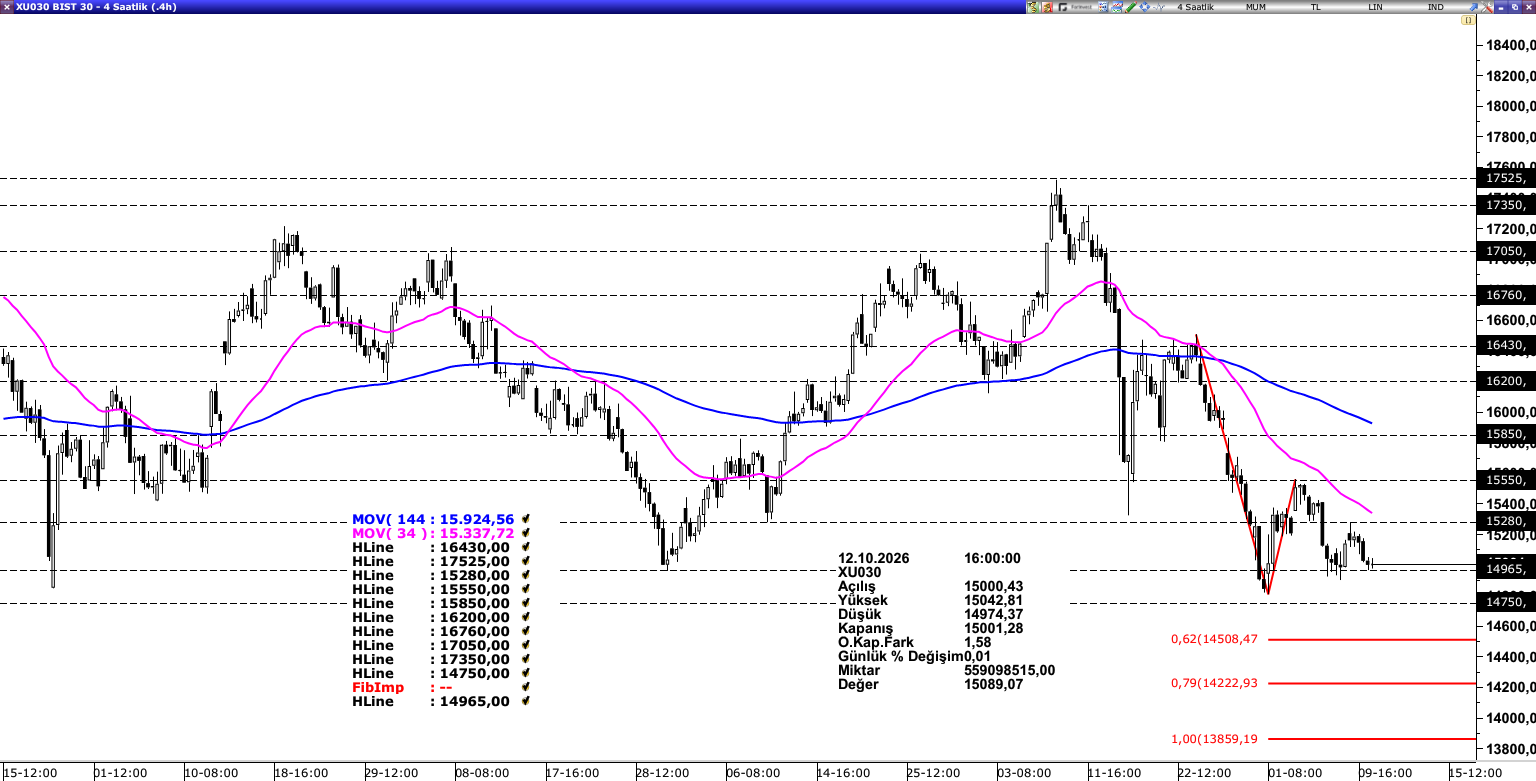
Task: Toggle checkmark for HLine 15850,00
Action: point(525,604)
